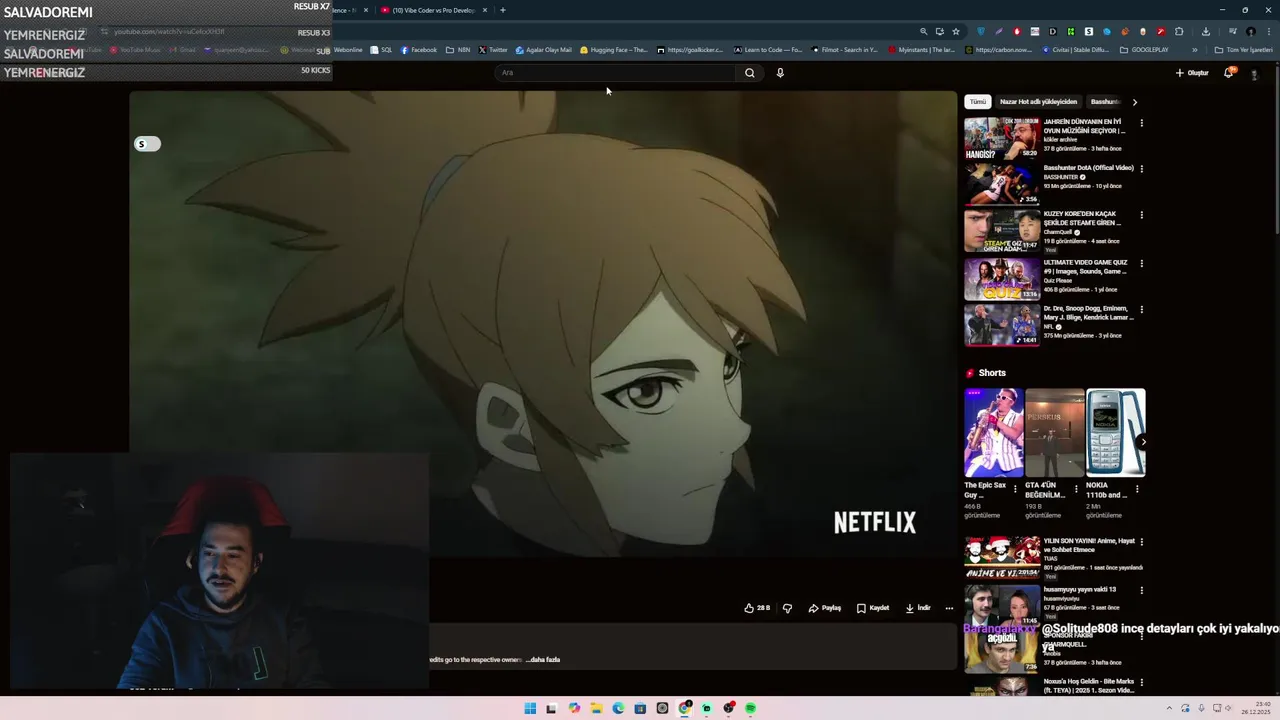This screenshot has height=720, width=1280.
Task: Open the Facebook bookmark
Action: [419, 50]
